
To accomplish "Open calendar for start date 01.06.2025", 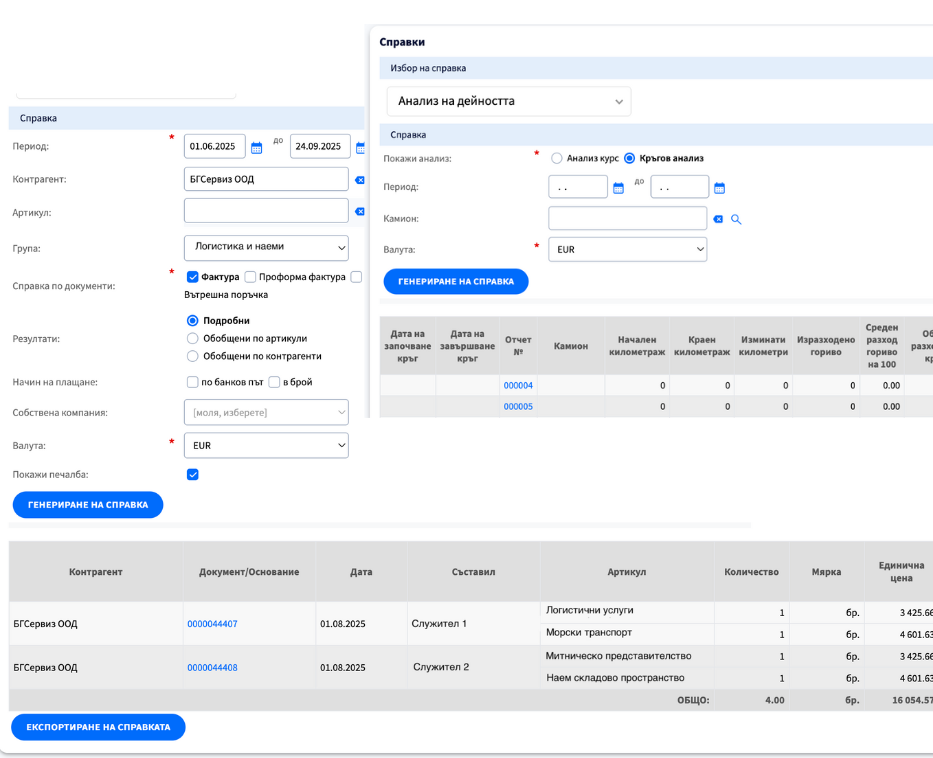I will 256,147.
